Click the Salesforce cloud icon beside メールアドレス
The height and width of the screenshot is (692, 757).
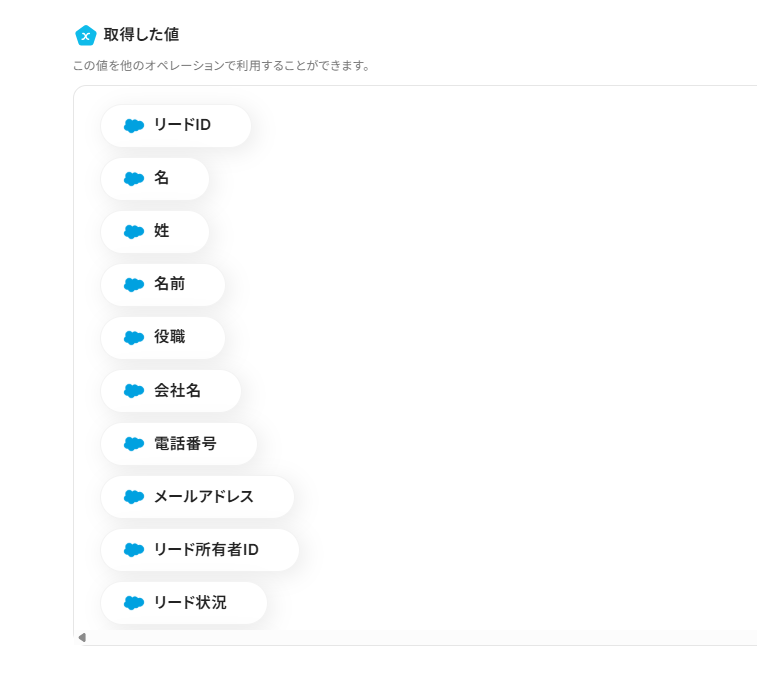[x=134, y=497]
